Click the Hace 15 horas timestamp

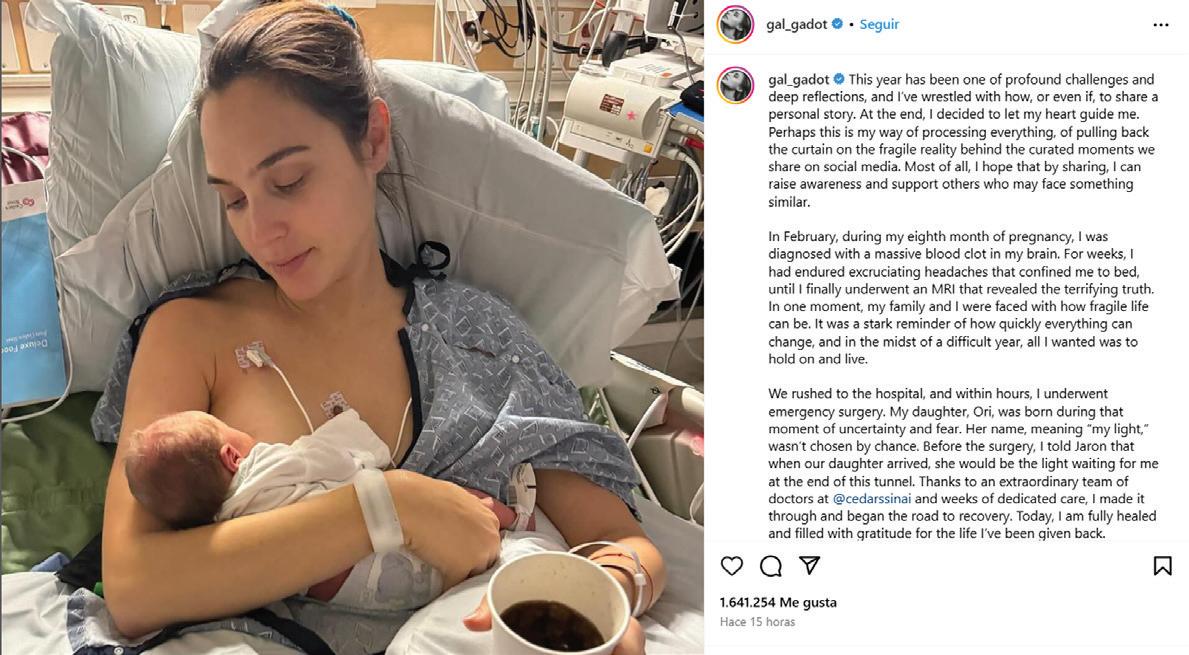click(x=758, y=622)
